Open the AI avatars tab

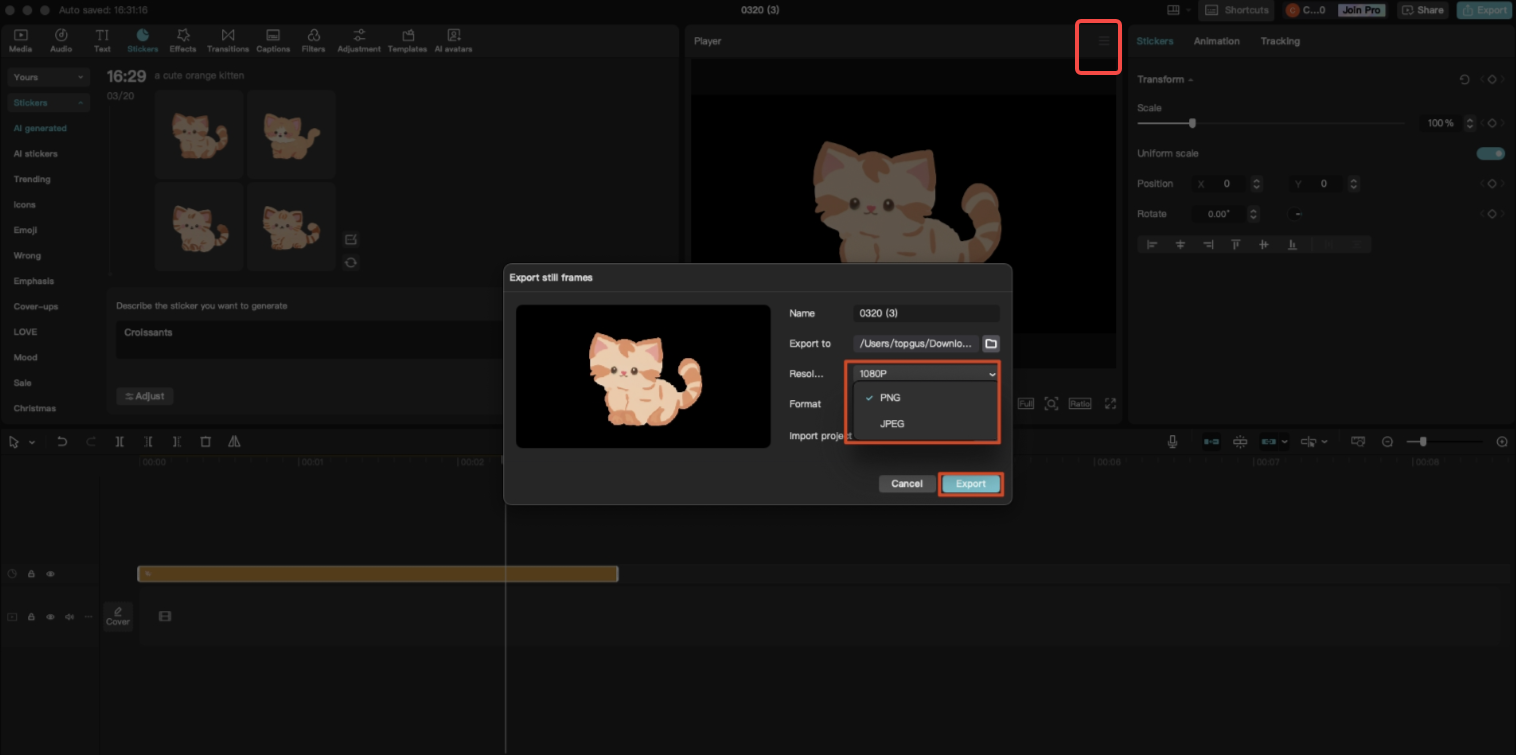click(x=453, y=40)
